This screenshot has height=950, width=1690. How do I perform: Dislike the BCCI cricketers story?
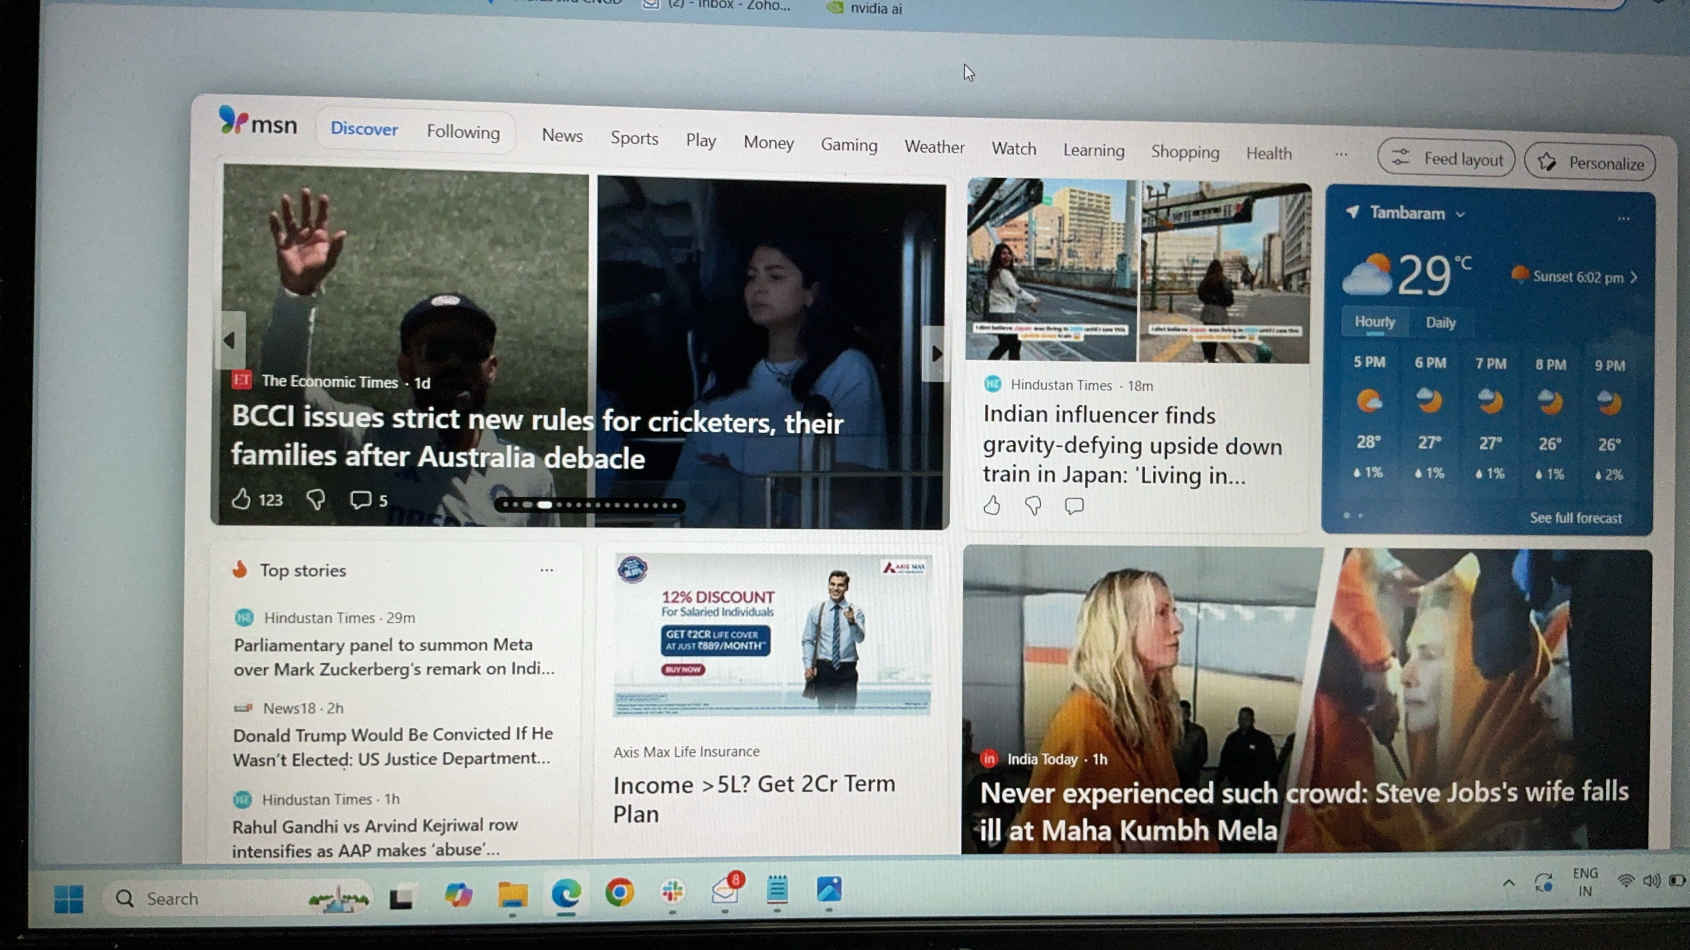tap(316, 499)
